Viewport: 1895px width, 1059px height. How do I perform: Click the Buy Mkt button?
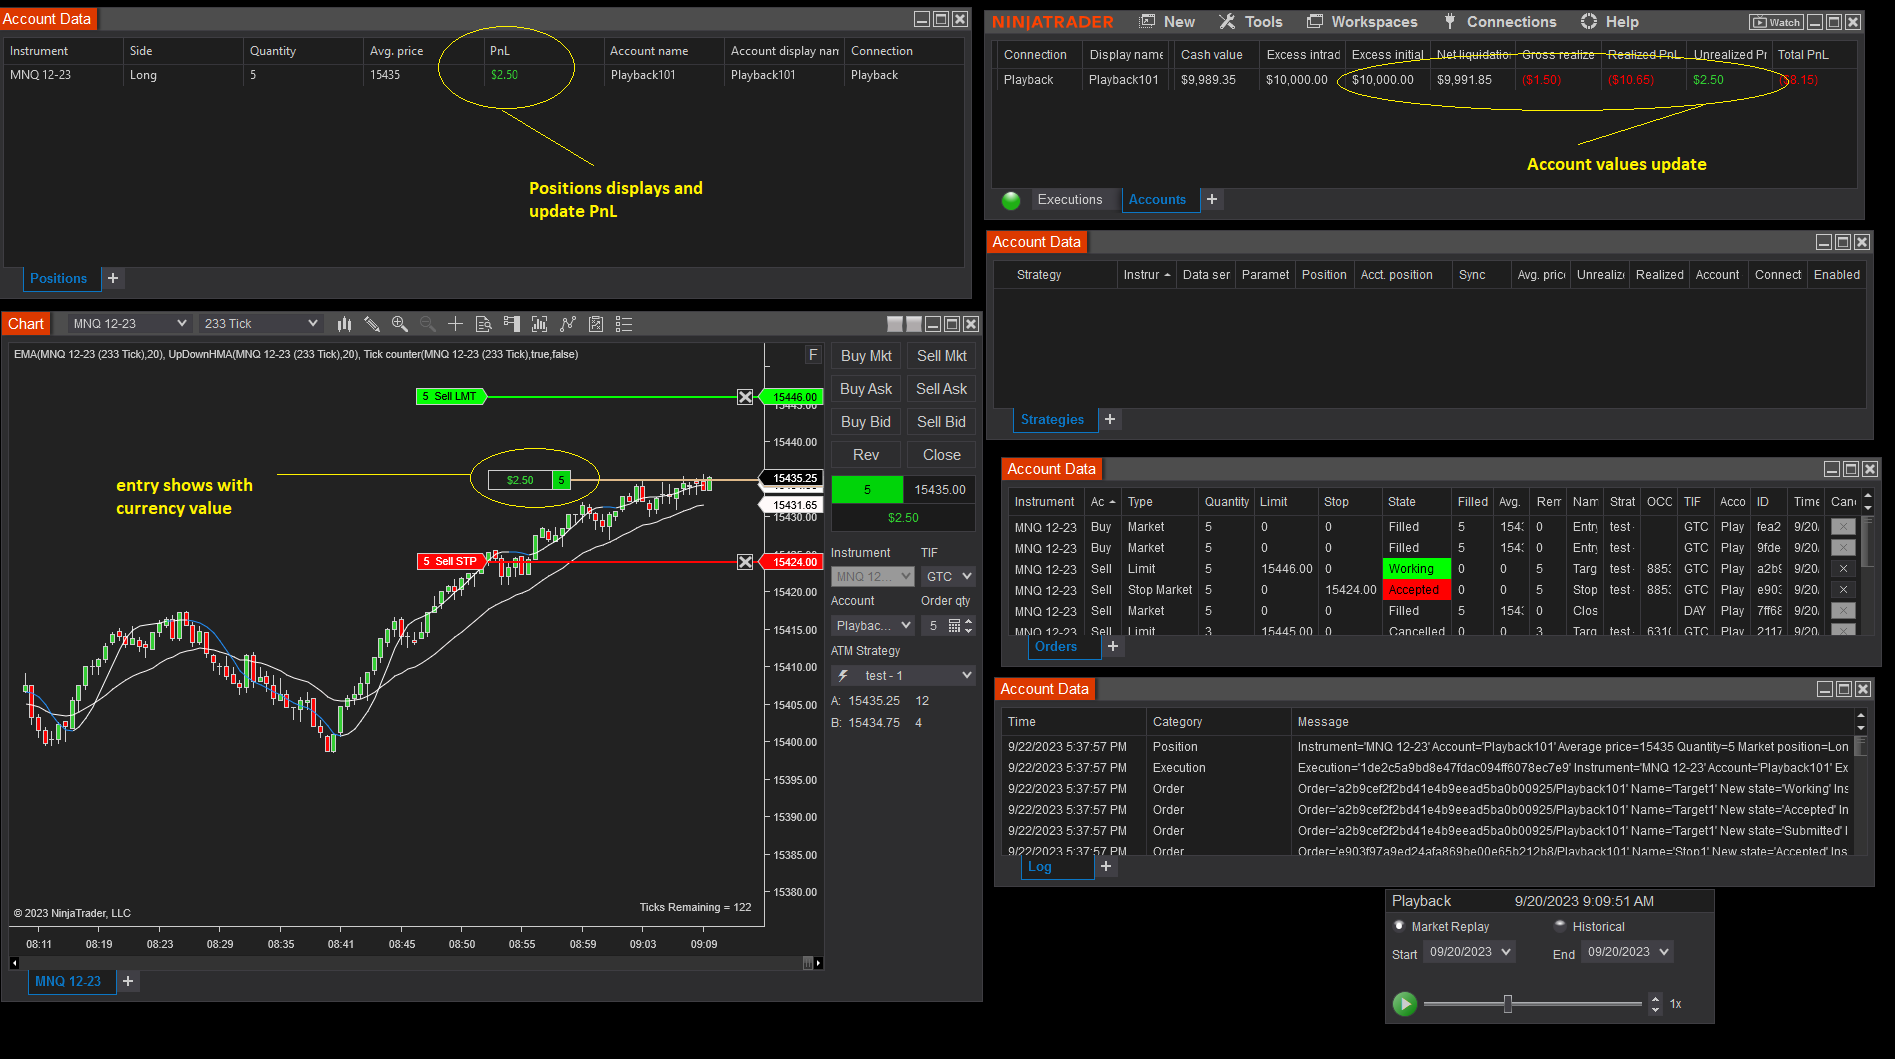tap(866, 356)
